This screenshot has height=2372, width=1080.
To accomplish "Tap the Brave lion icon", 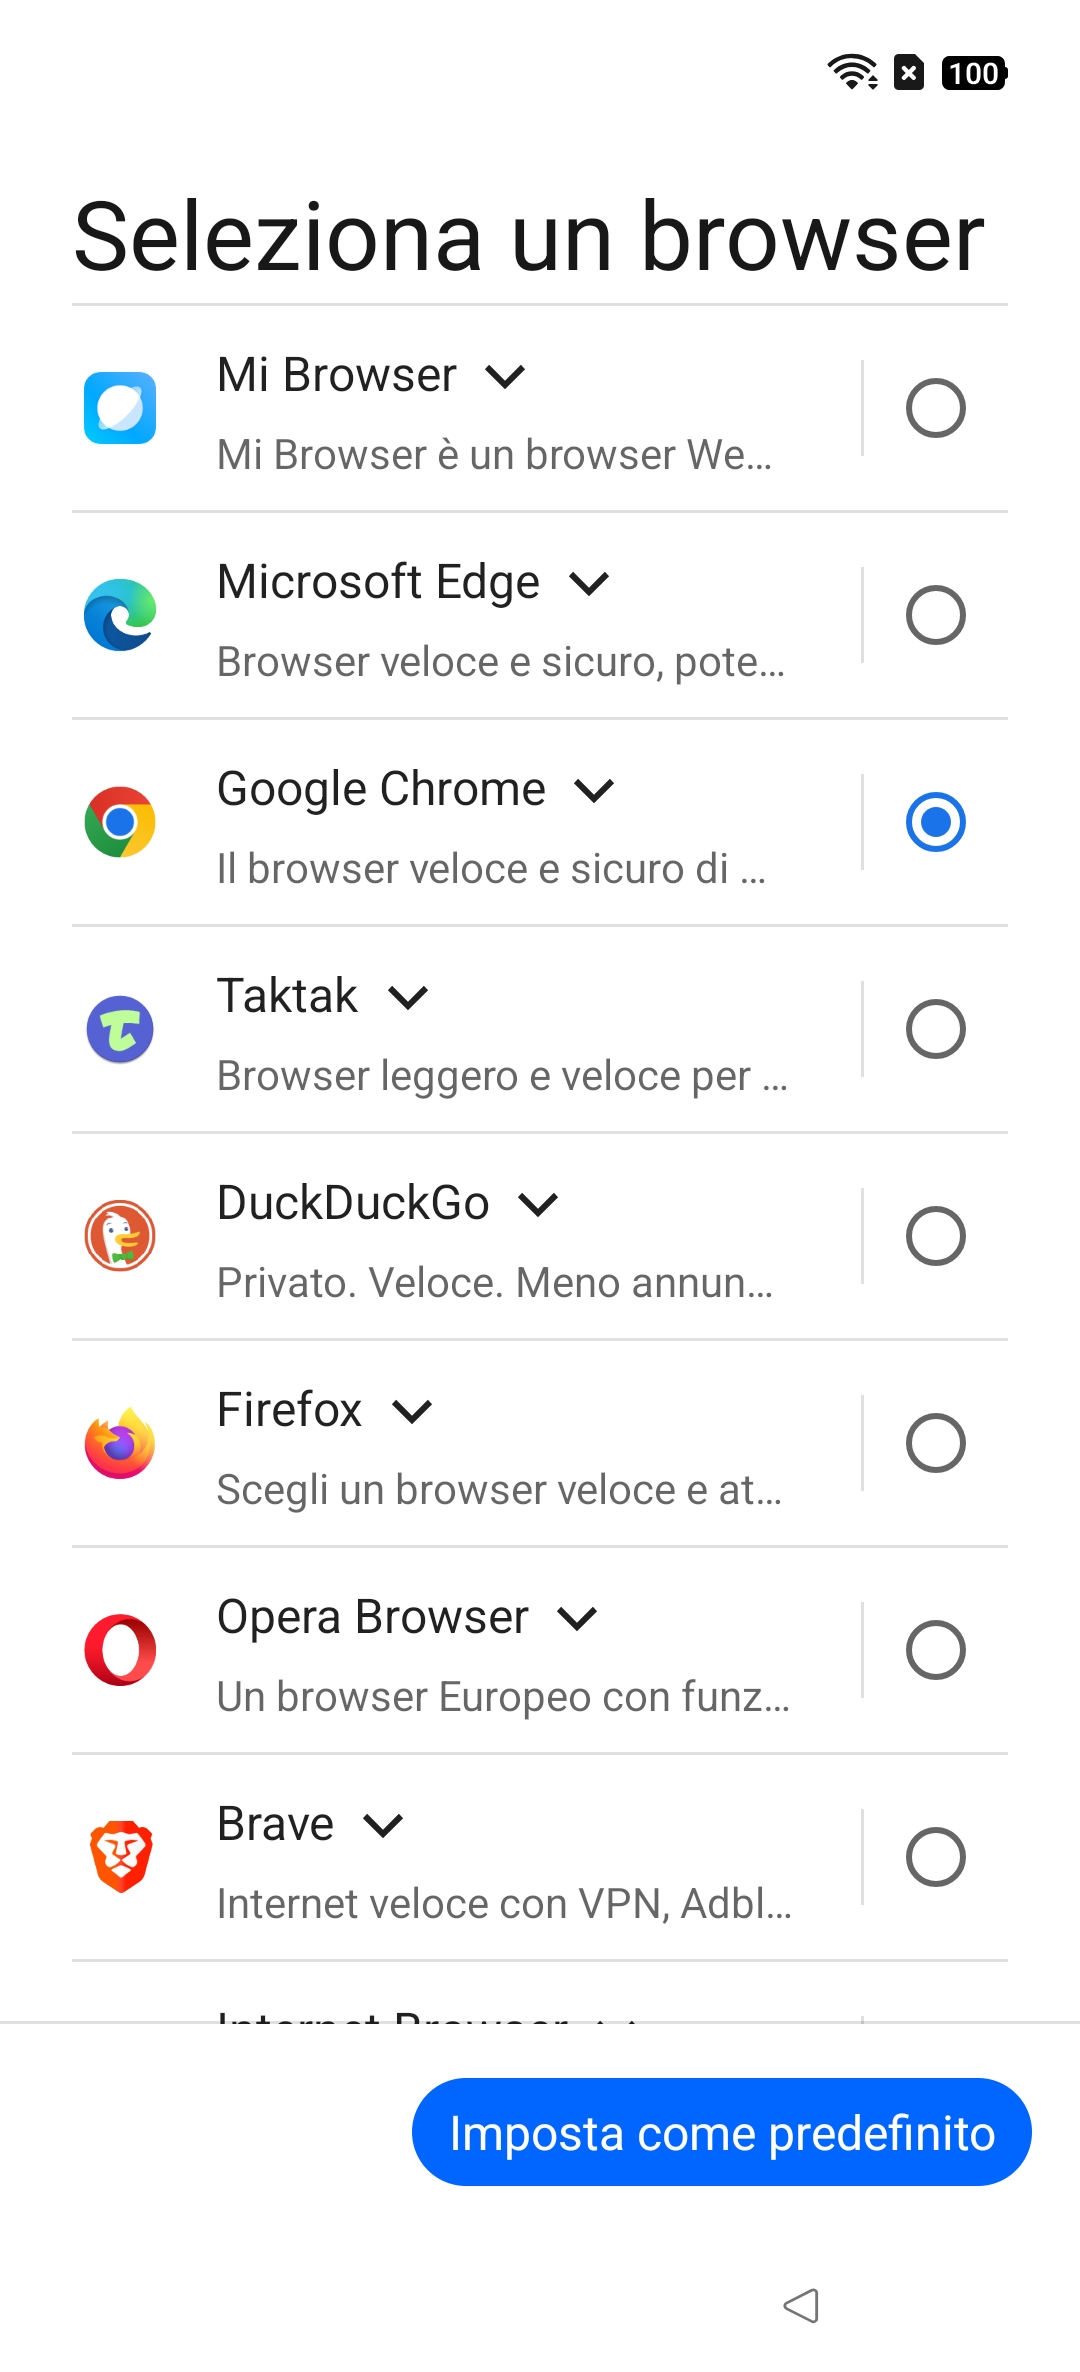I will pos(120,1857).
